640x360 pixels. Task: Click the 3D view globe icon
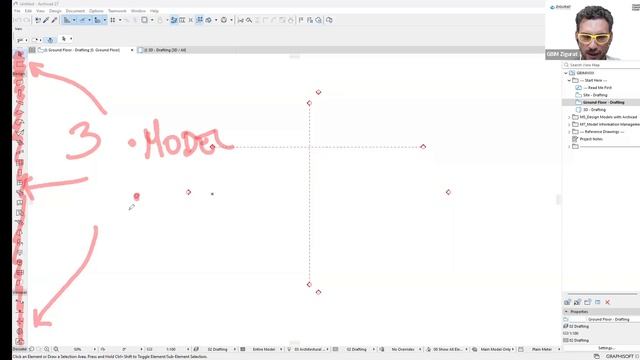(x=224, y=20)
